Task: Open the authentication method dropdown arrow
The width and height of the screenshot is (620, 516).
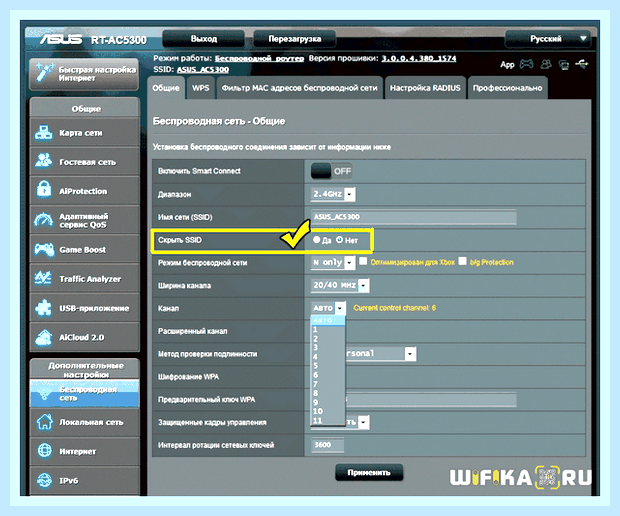Action: [x=410, y=354]
